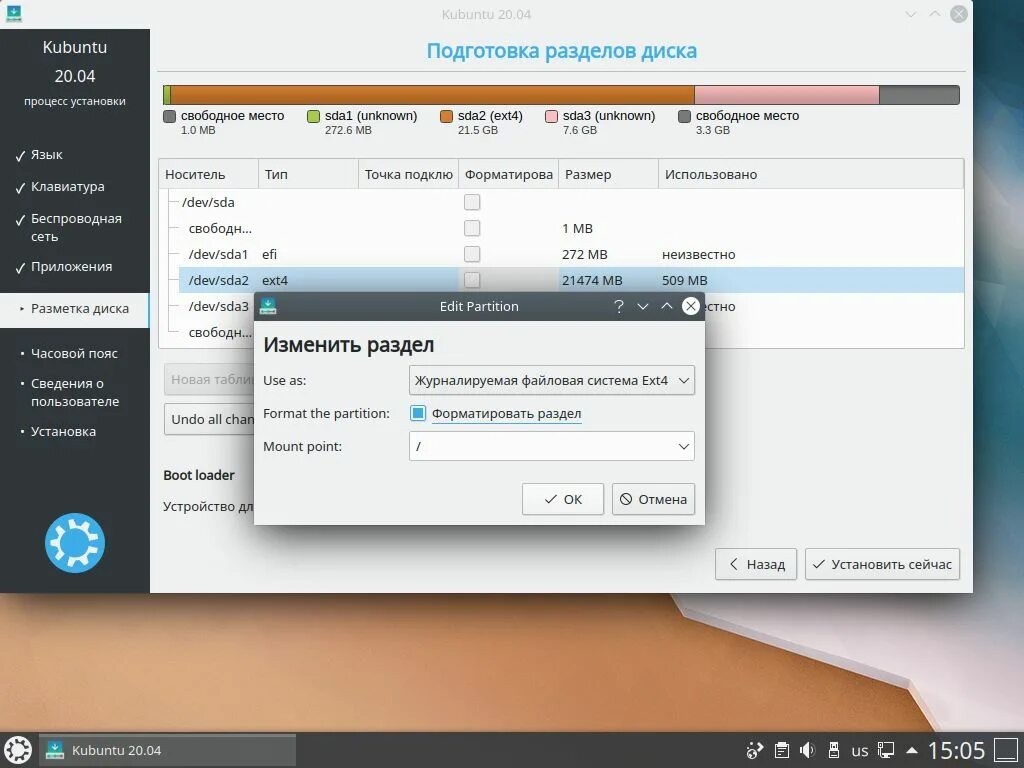Screen dimensions: 1024x768
Task: Click the orange sda2 (ext4) legend swatch
Action: pos(446,116)
